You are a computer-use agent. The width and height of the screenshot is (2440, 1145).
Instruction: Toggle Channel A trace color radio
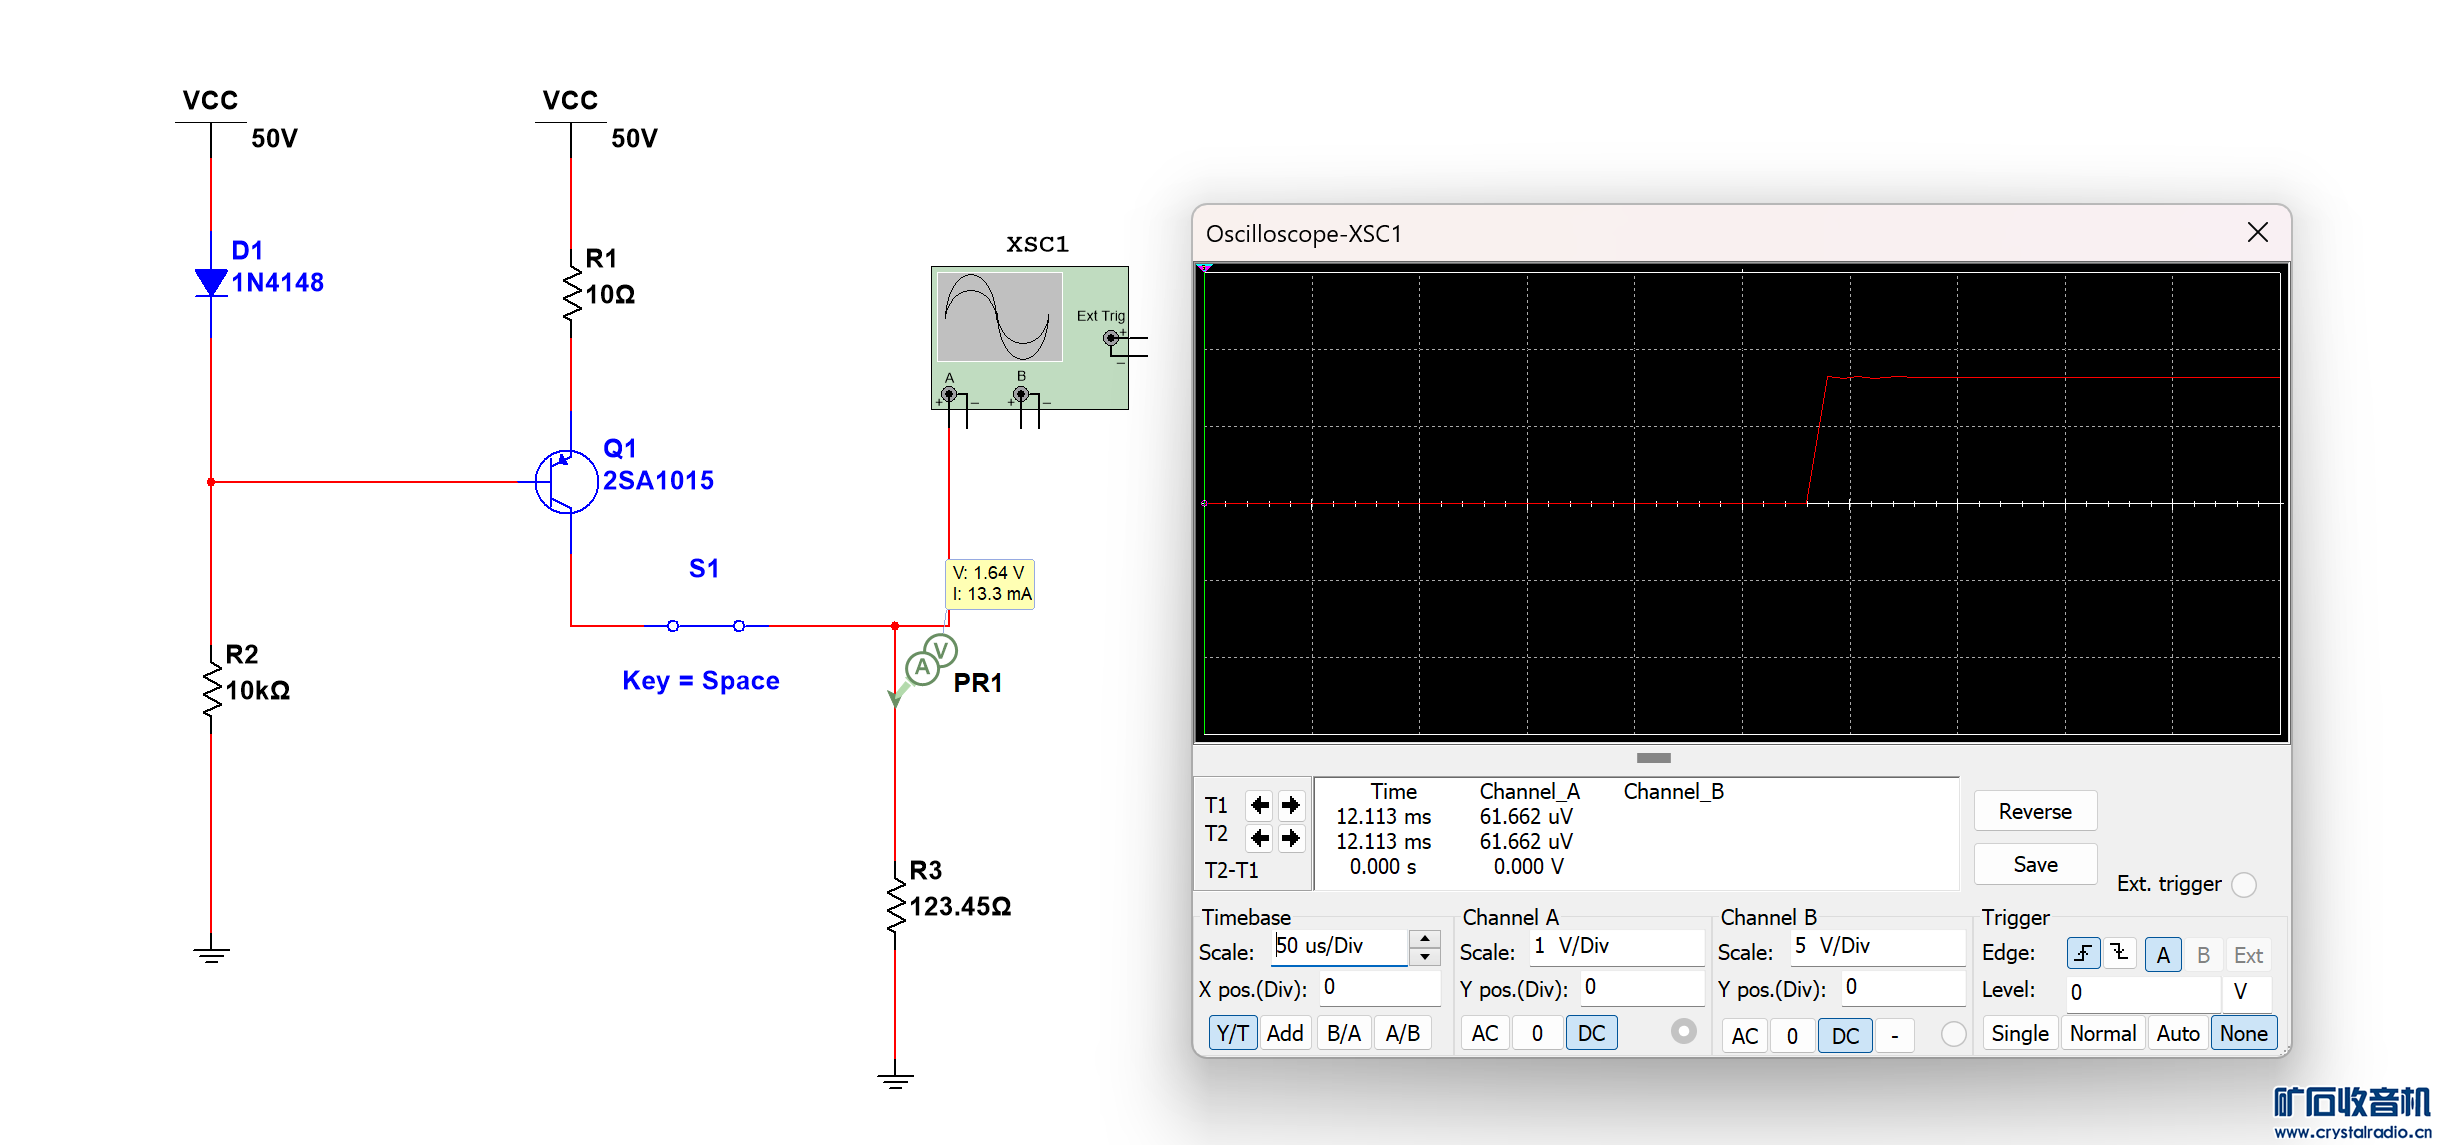(x=1683, y=1031)
